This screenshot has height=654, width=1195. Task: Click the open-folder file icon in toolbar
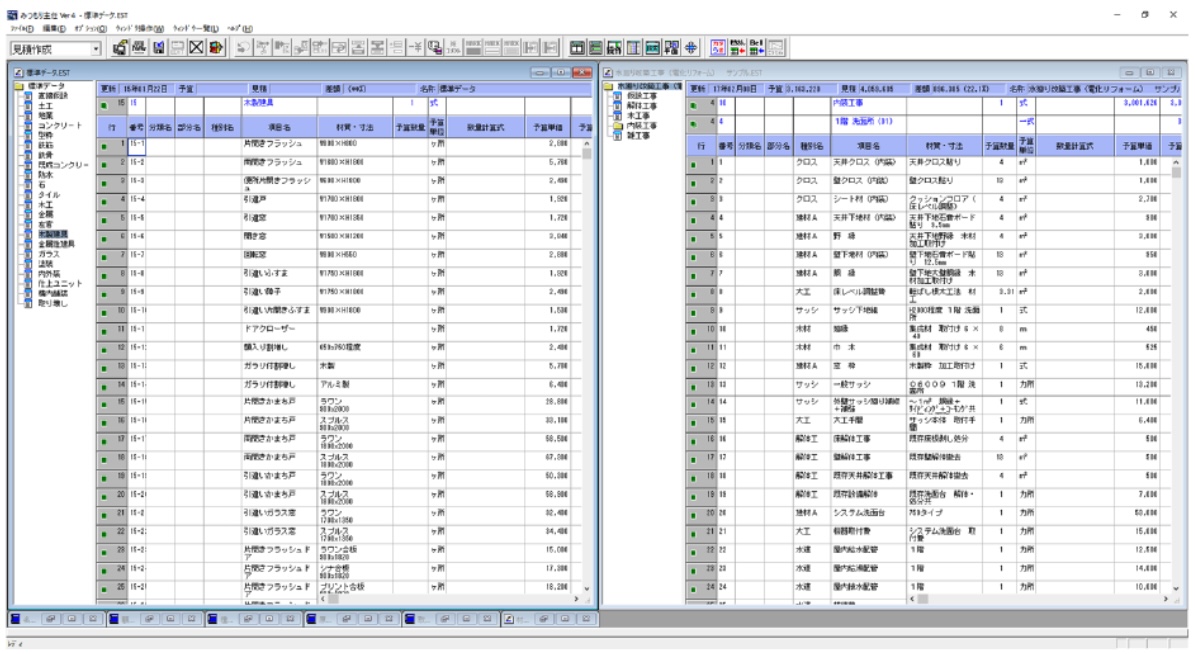[x=120, y=48]
